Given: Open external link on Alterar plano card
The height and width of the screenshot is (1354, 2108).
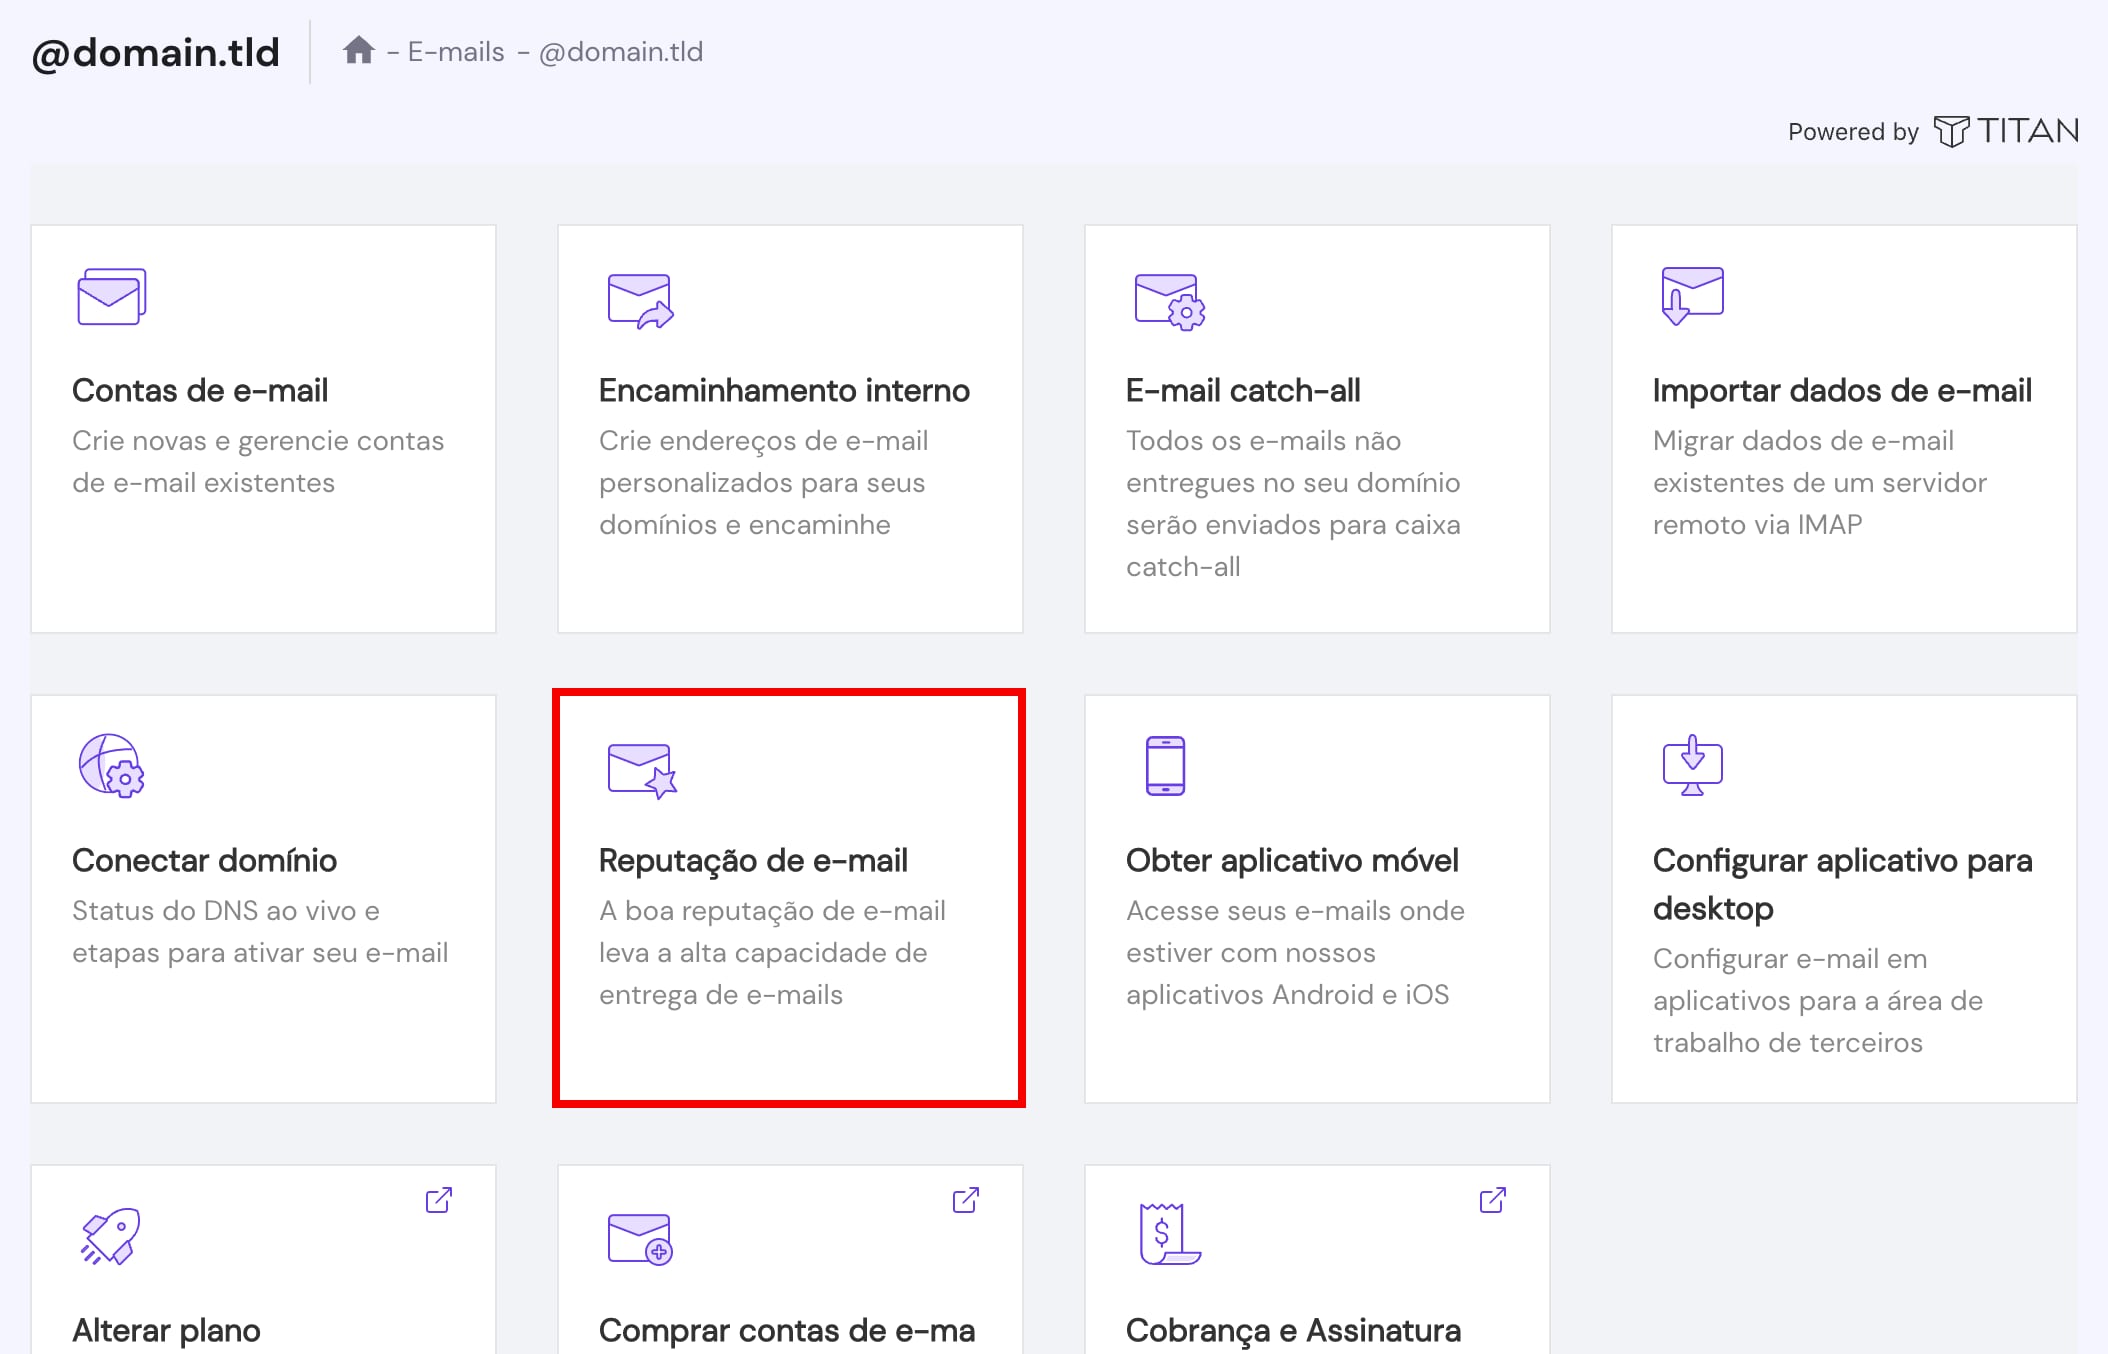Looking at the screenshot, I should [438, 1200].
